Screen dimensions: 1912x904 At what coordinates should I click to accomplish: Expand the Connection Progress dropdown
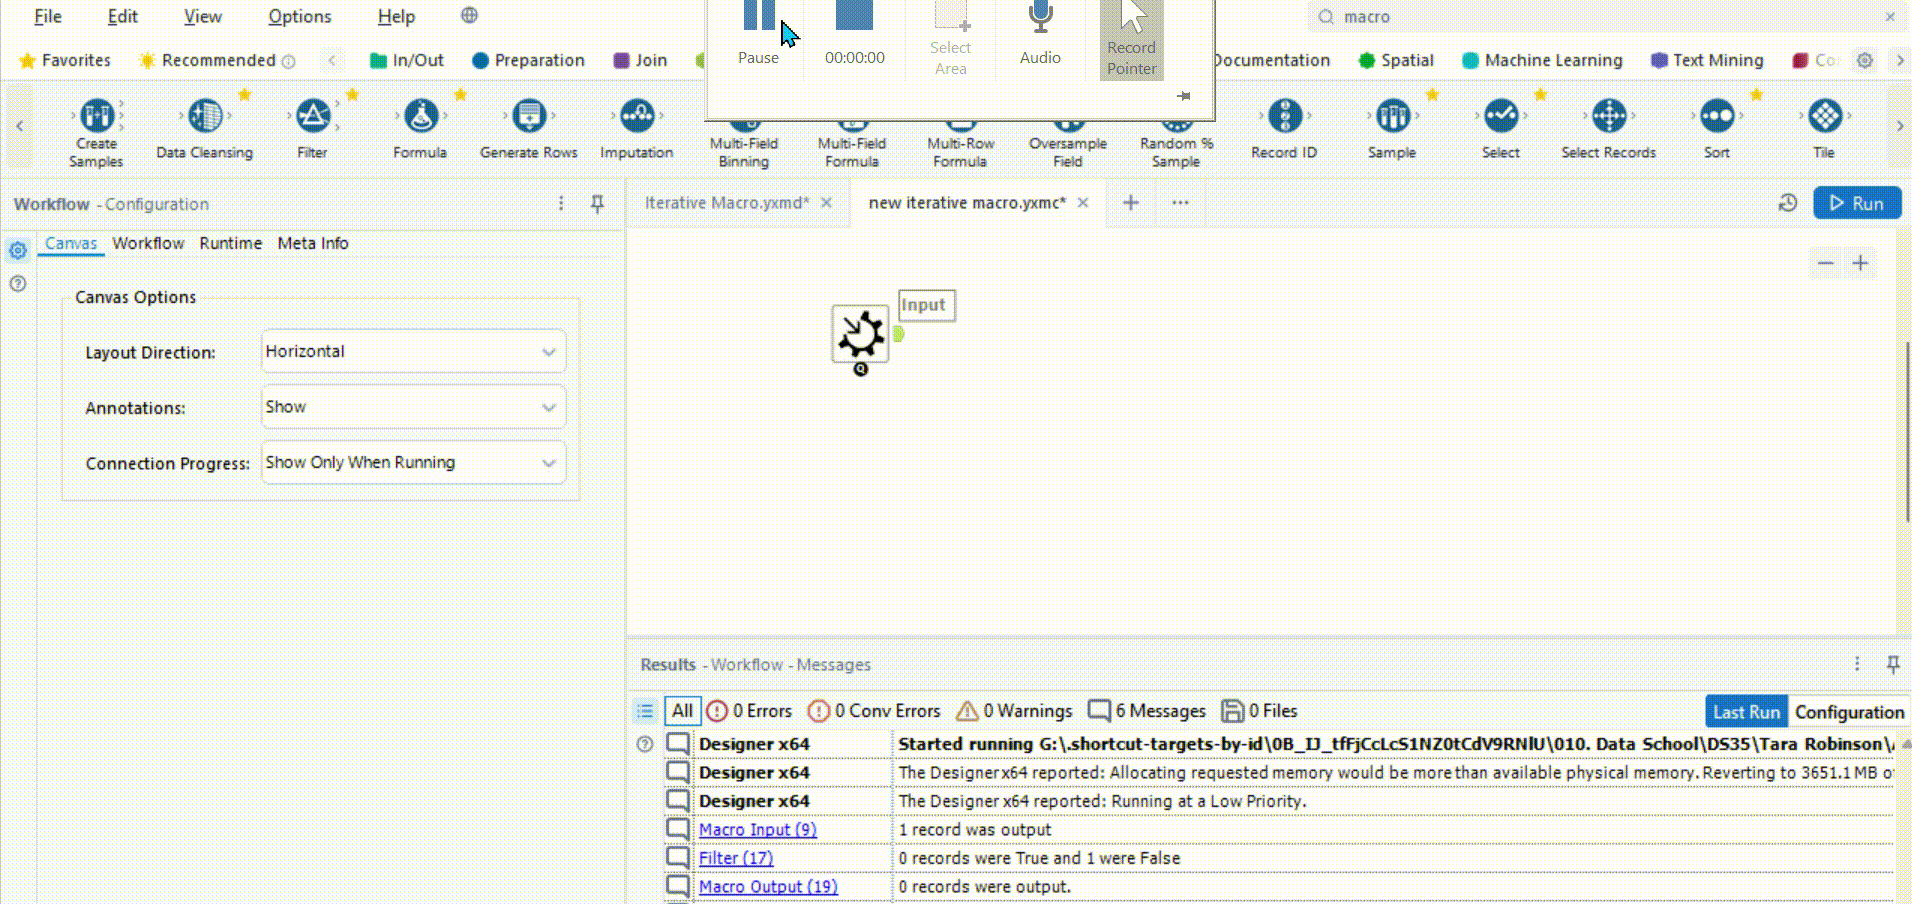click(413, 463)
